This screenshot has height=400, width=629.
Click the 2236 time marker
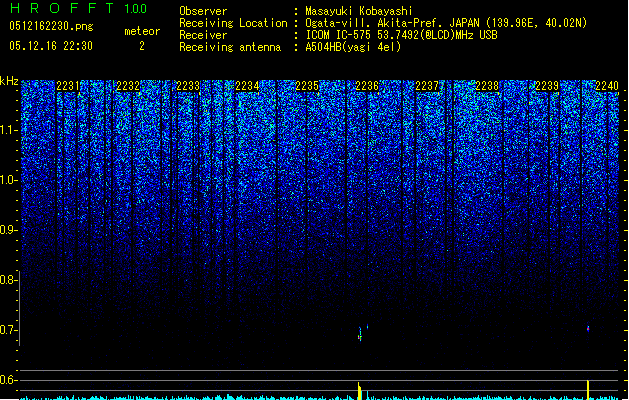[x=367, y=86]
